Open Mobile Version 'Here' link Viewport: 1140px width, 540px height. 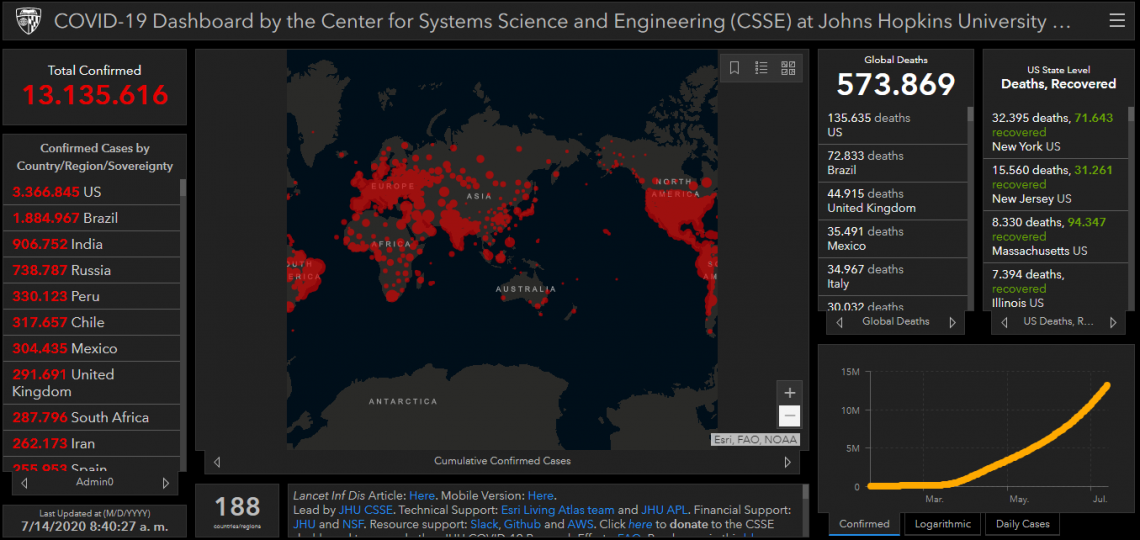pos(540,496)
